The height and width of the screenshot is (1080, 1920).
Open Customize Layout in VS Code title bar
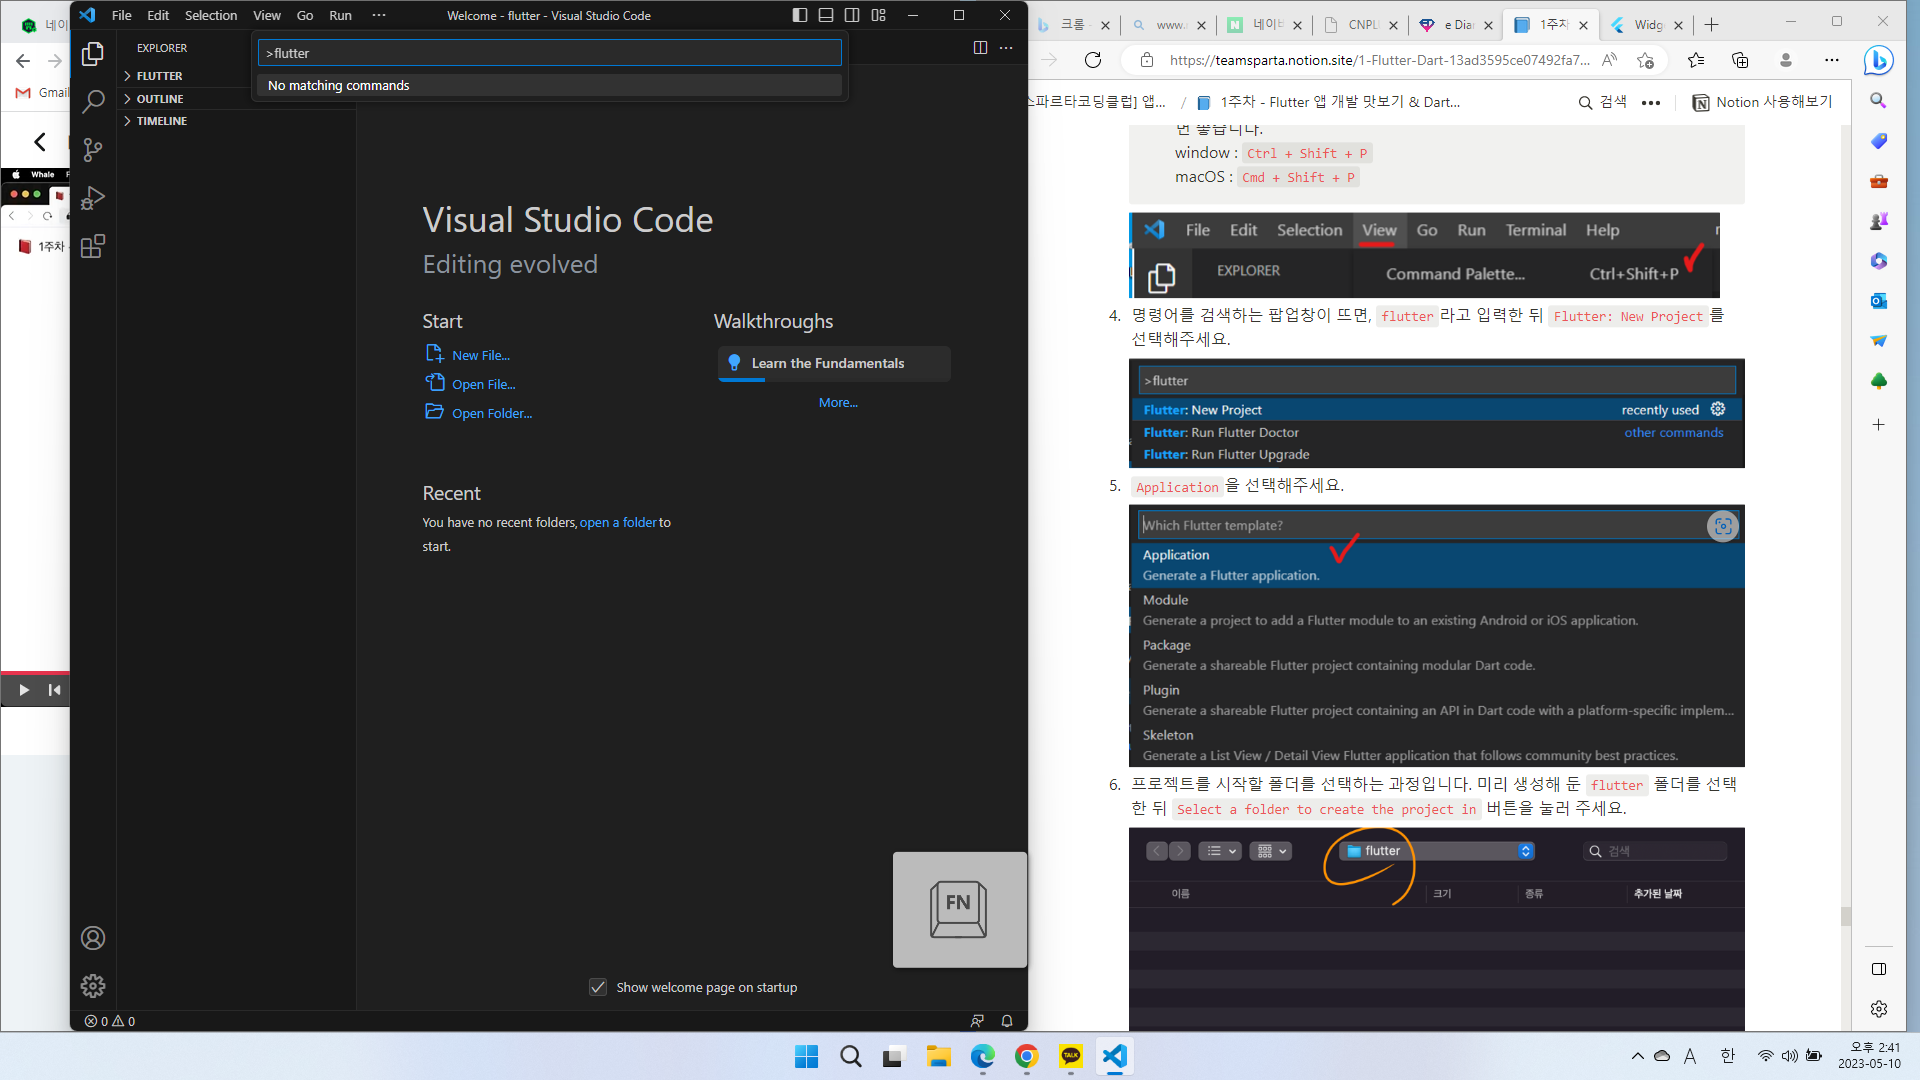point(878,15)
